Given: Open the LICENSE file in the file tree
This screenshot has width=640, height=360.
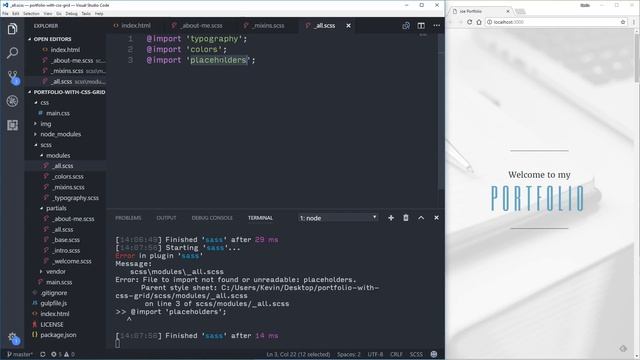Looking at the screenshot, I should pos(52,324).
